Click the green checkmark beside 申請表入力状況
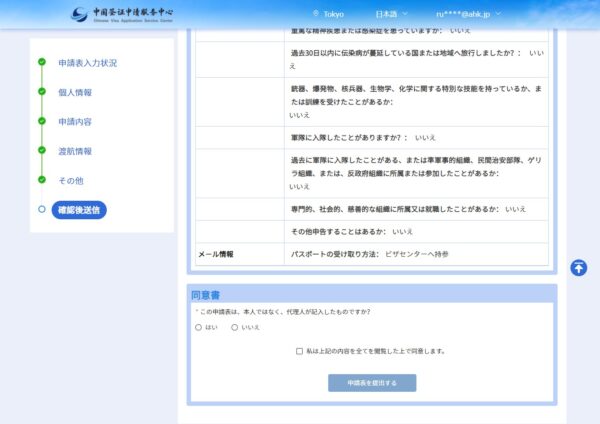 click(x=42, y=63)
